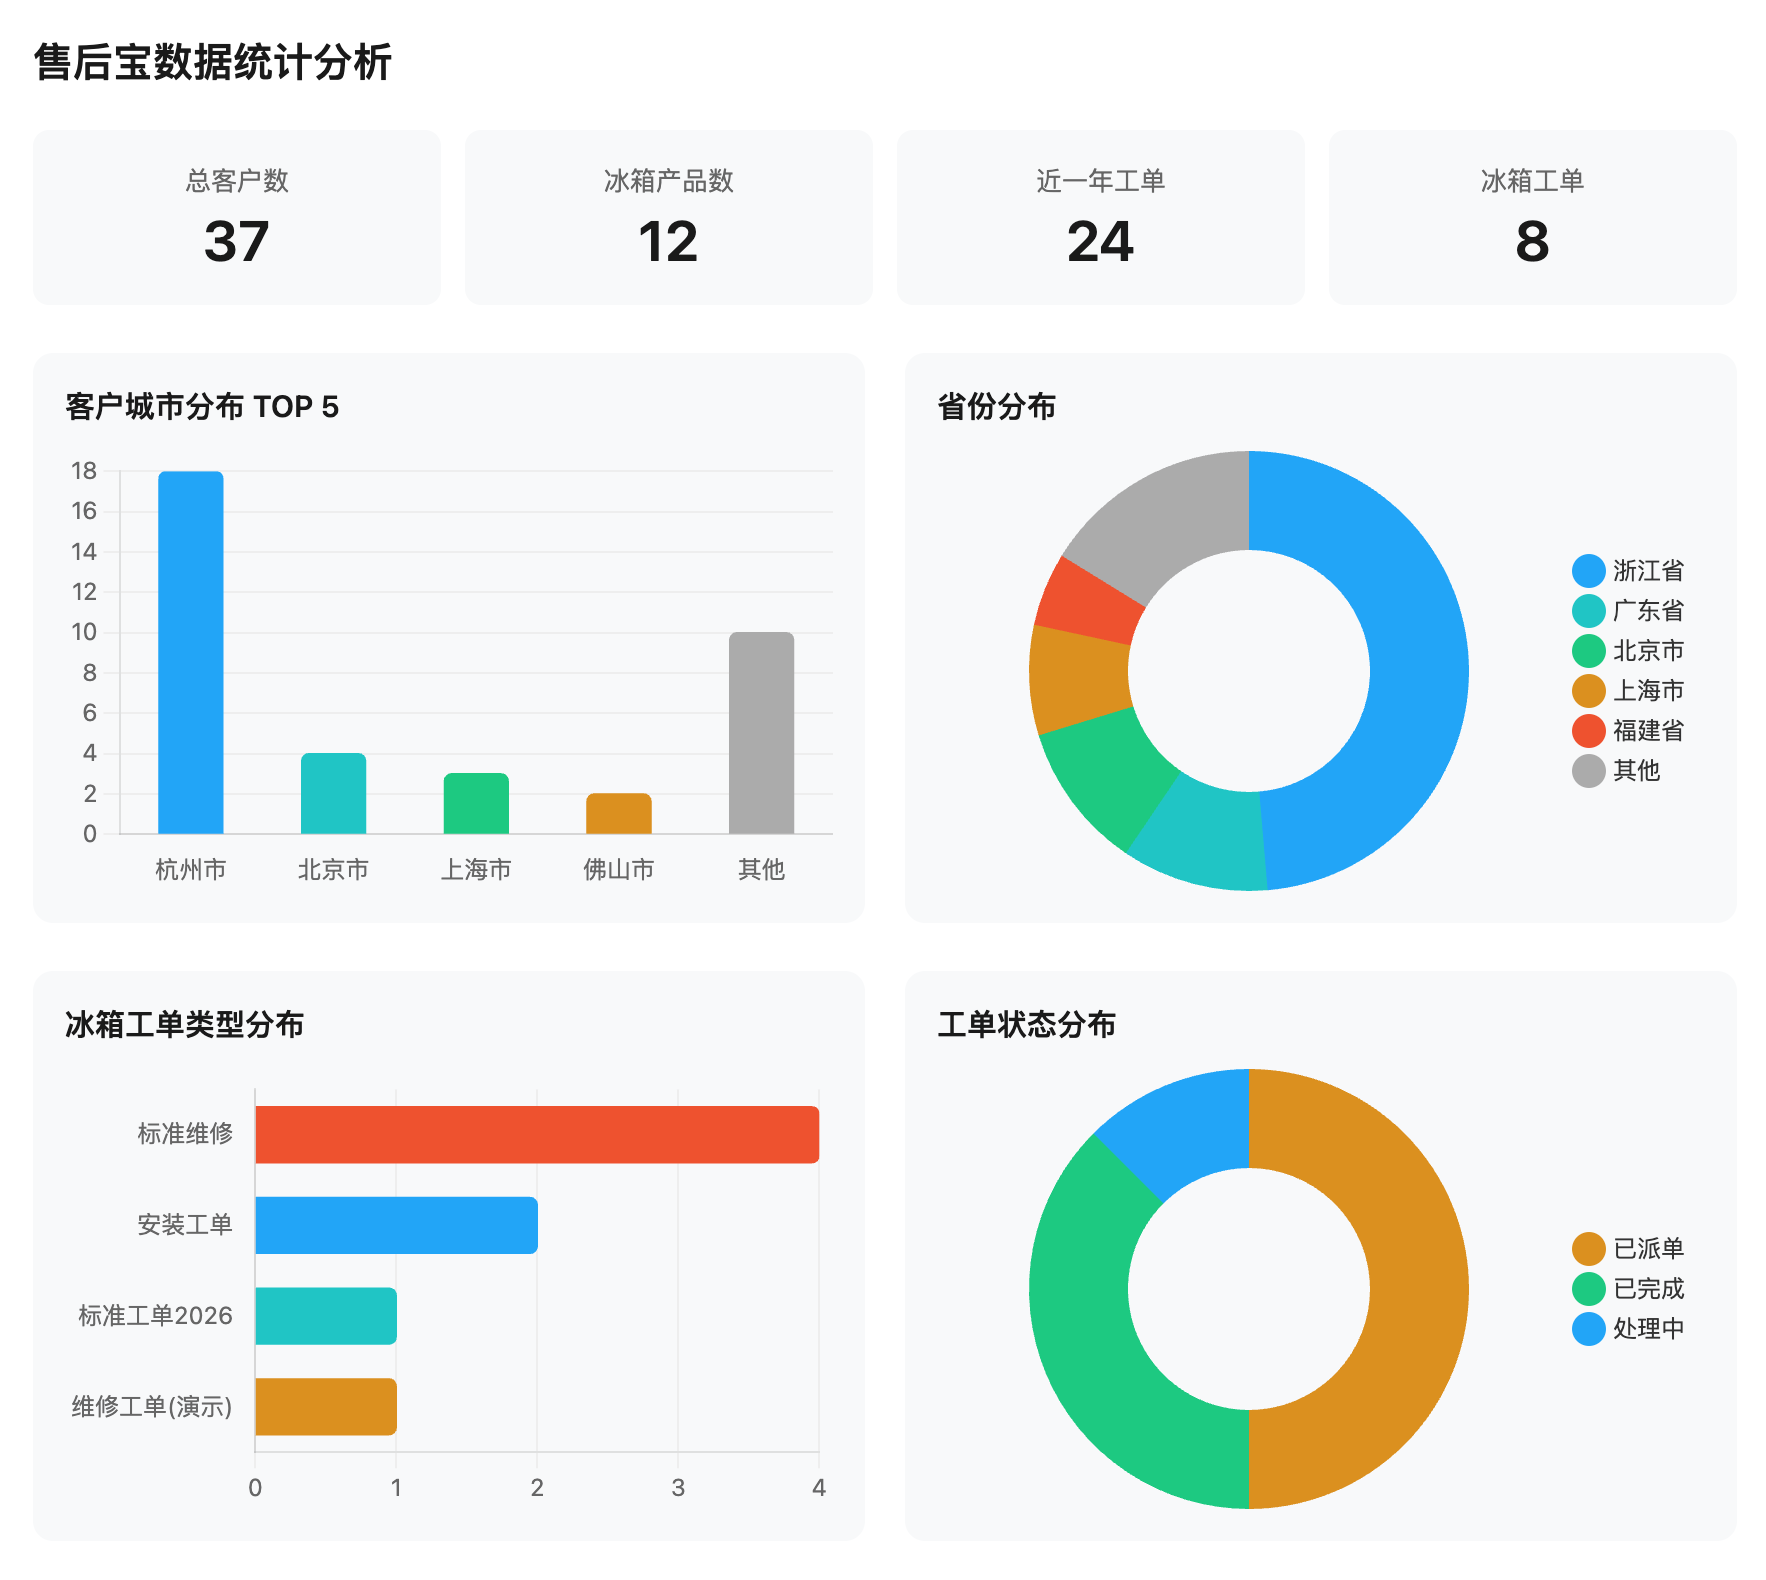Click the blue 安装工单 horizontal bar
The width and height of the screenshot is (1766, 1580).
point(396,1225)
